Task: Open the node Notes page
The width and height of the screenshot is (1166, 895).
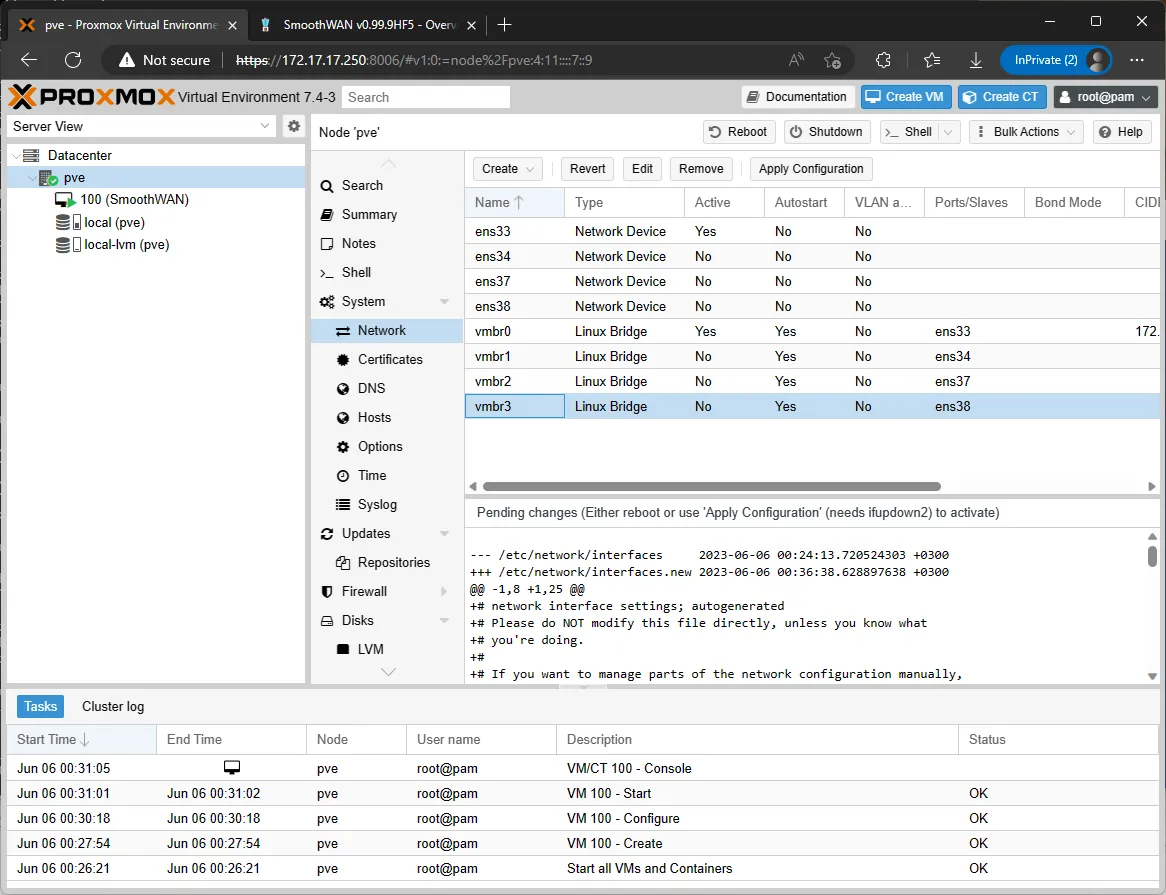Action: tap(358, 243)
